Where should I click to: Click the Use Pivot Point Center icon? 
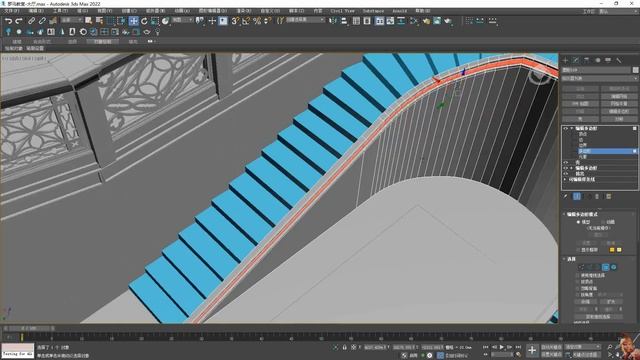coord(200,20)
